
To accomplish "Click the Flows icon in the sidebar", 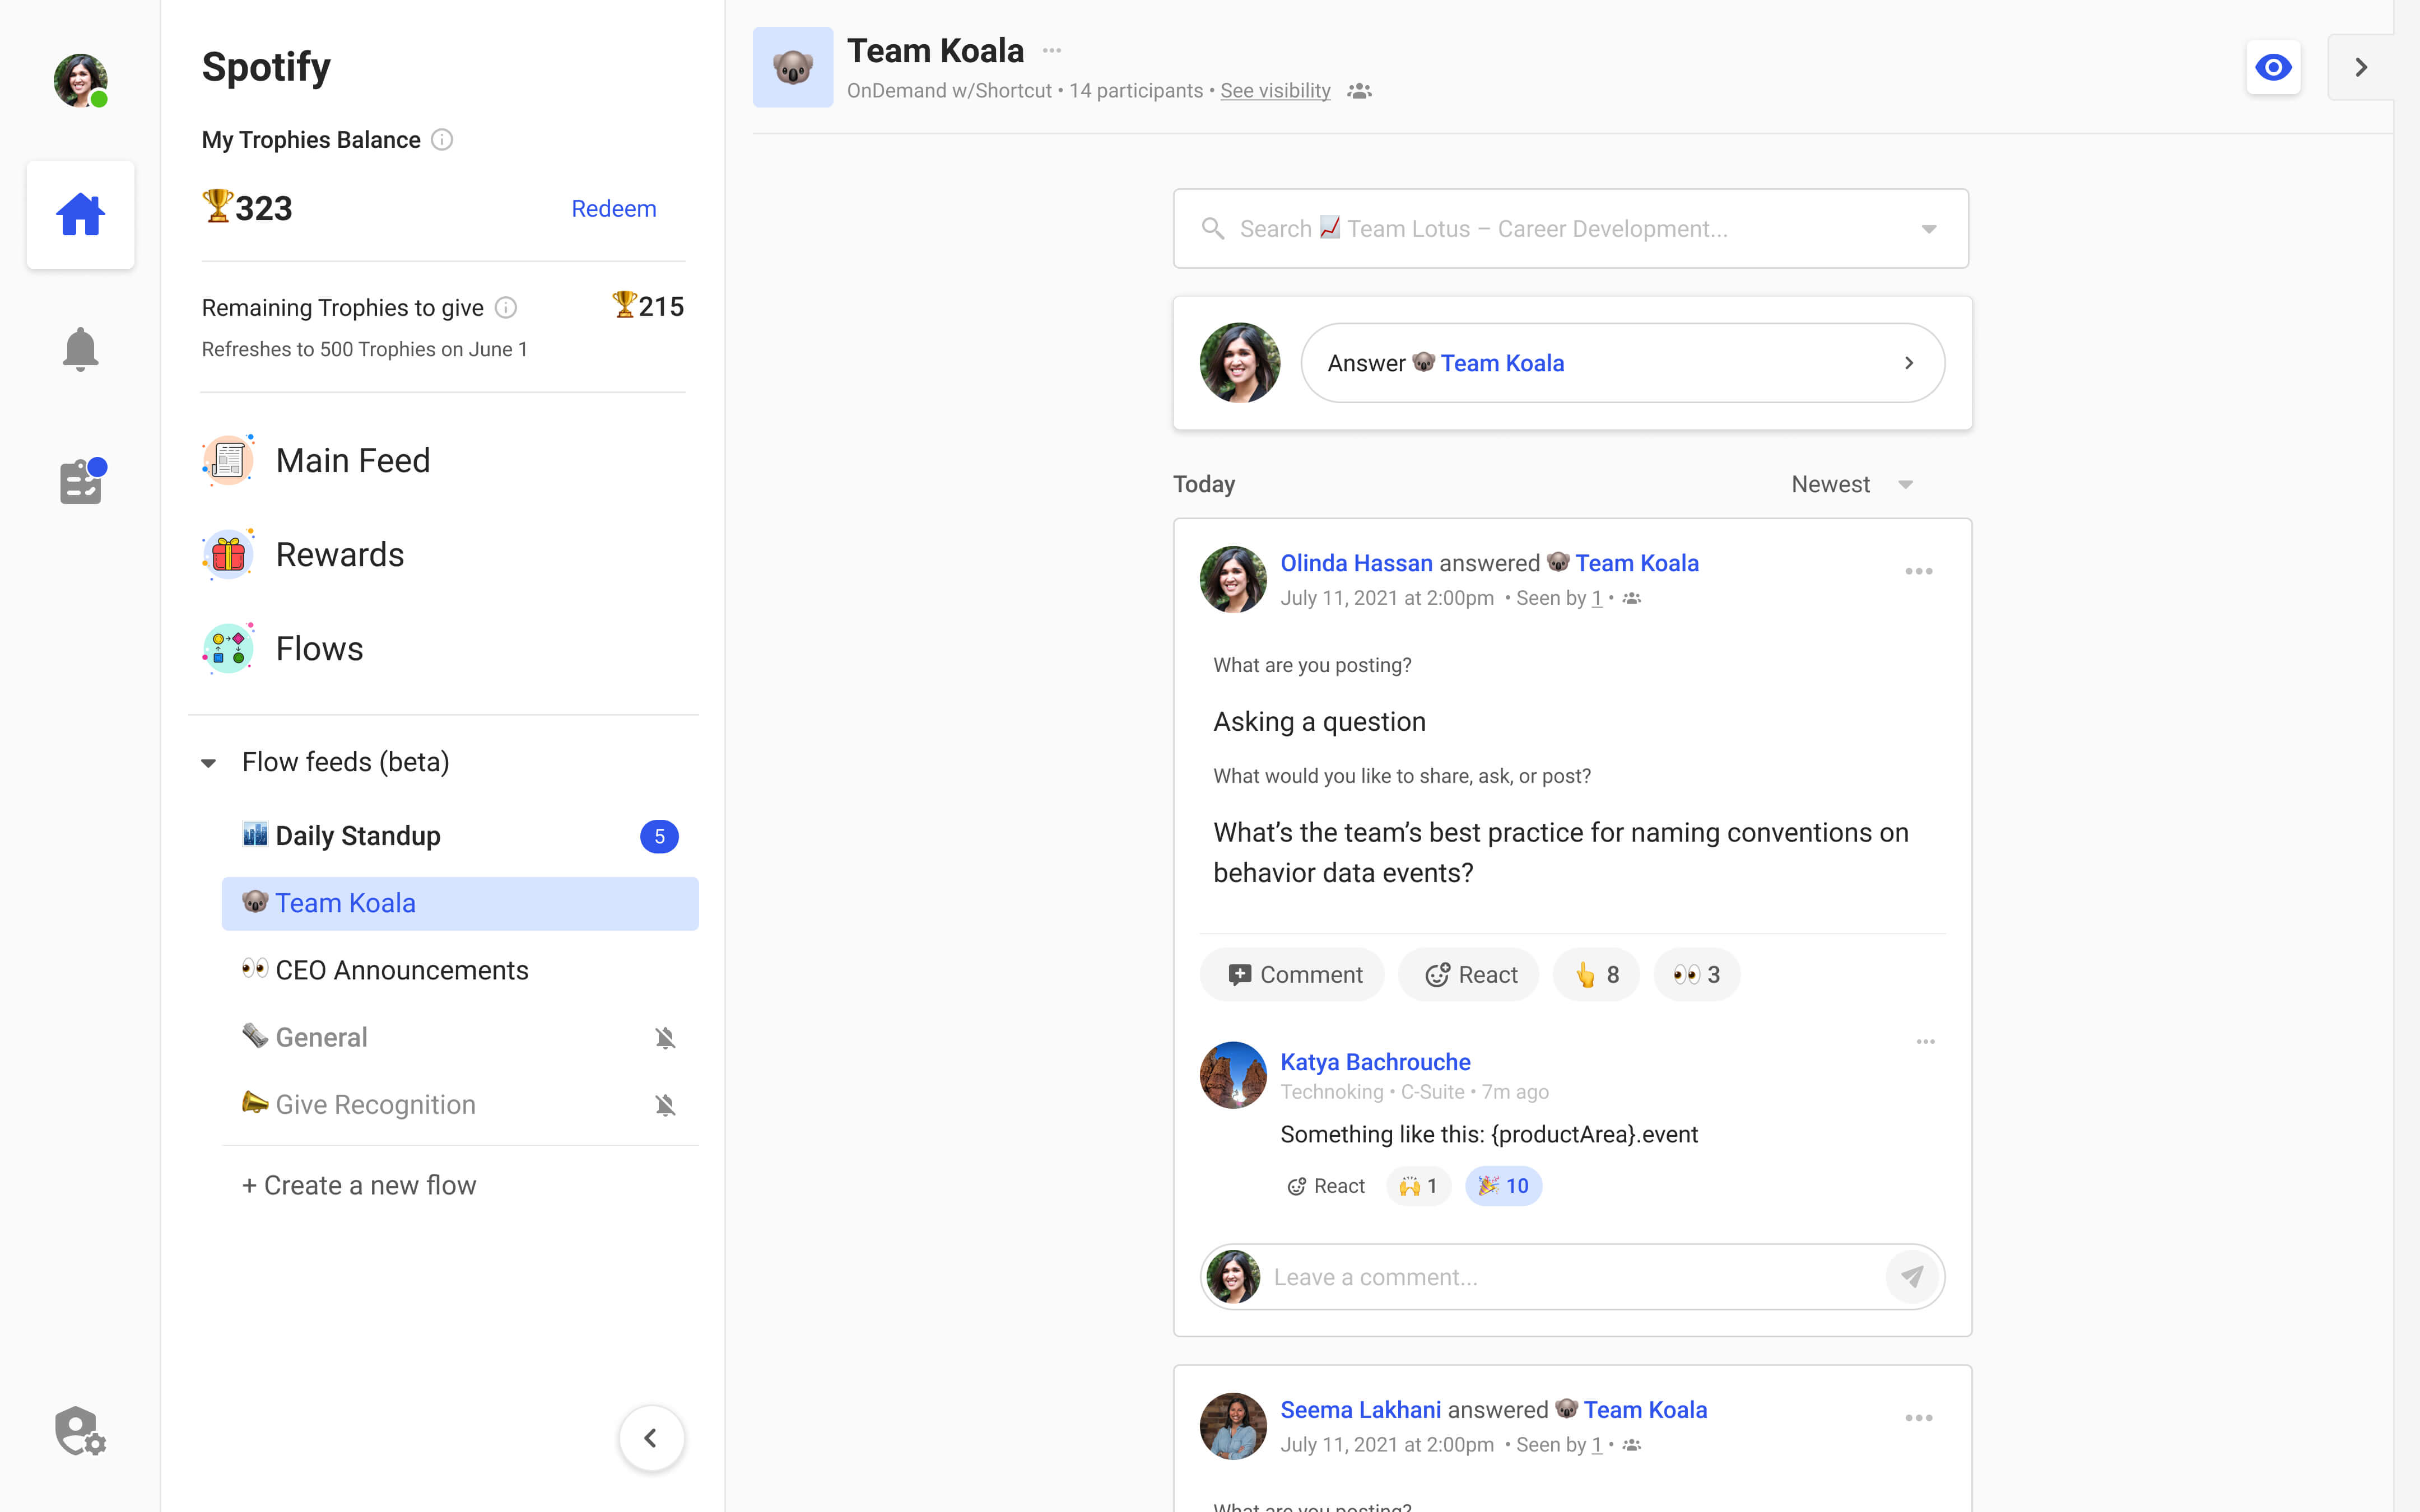I will click(228, 647).
